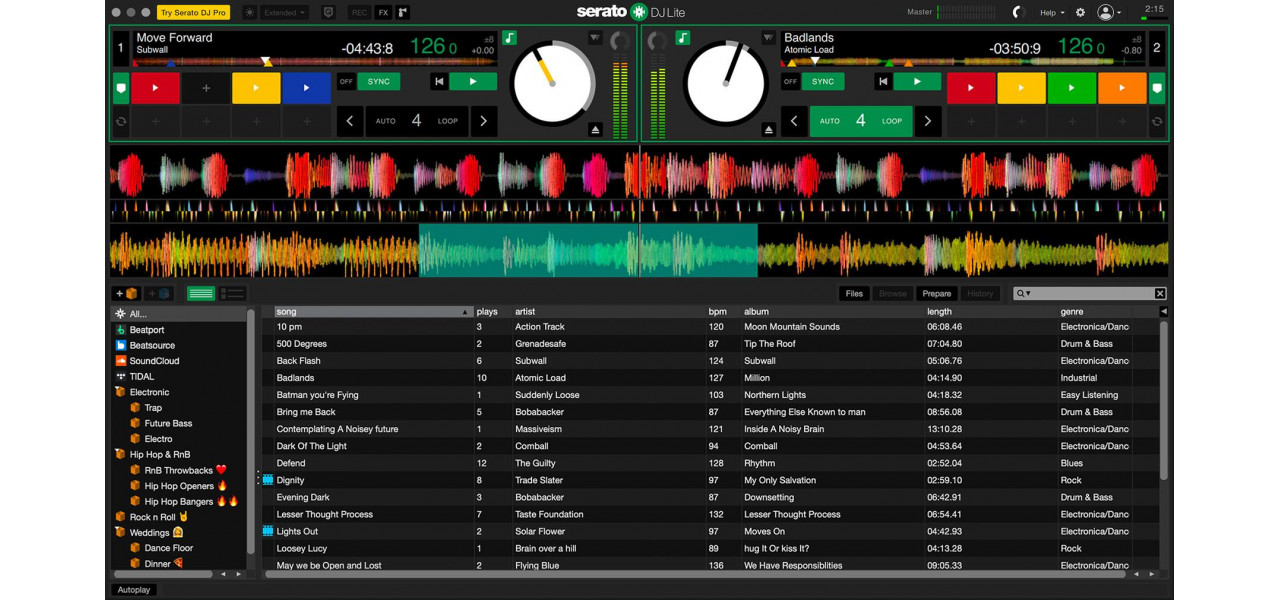
Task: Open the Files panel tab
Action: 854,293
